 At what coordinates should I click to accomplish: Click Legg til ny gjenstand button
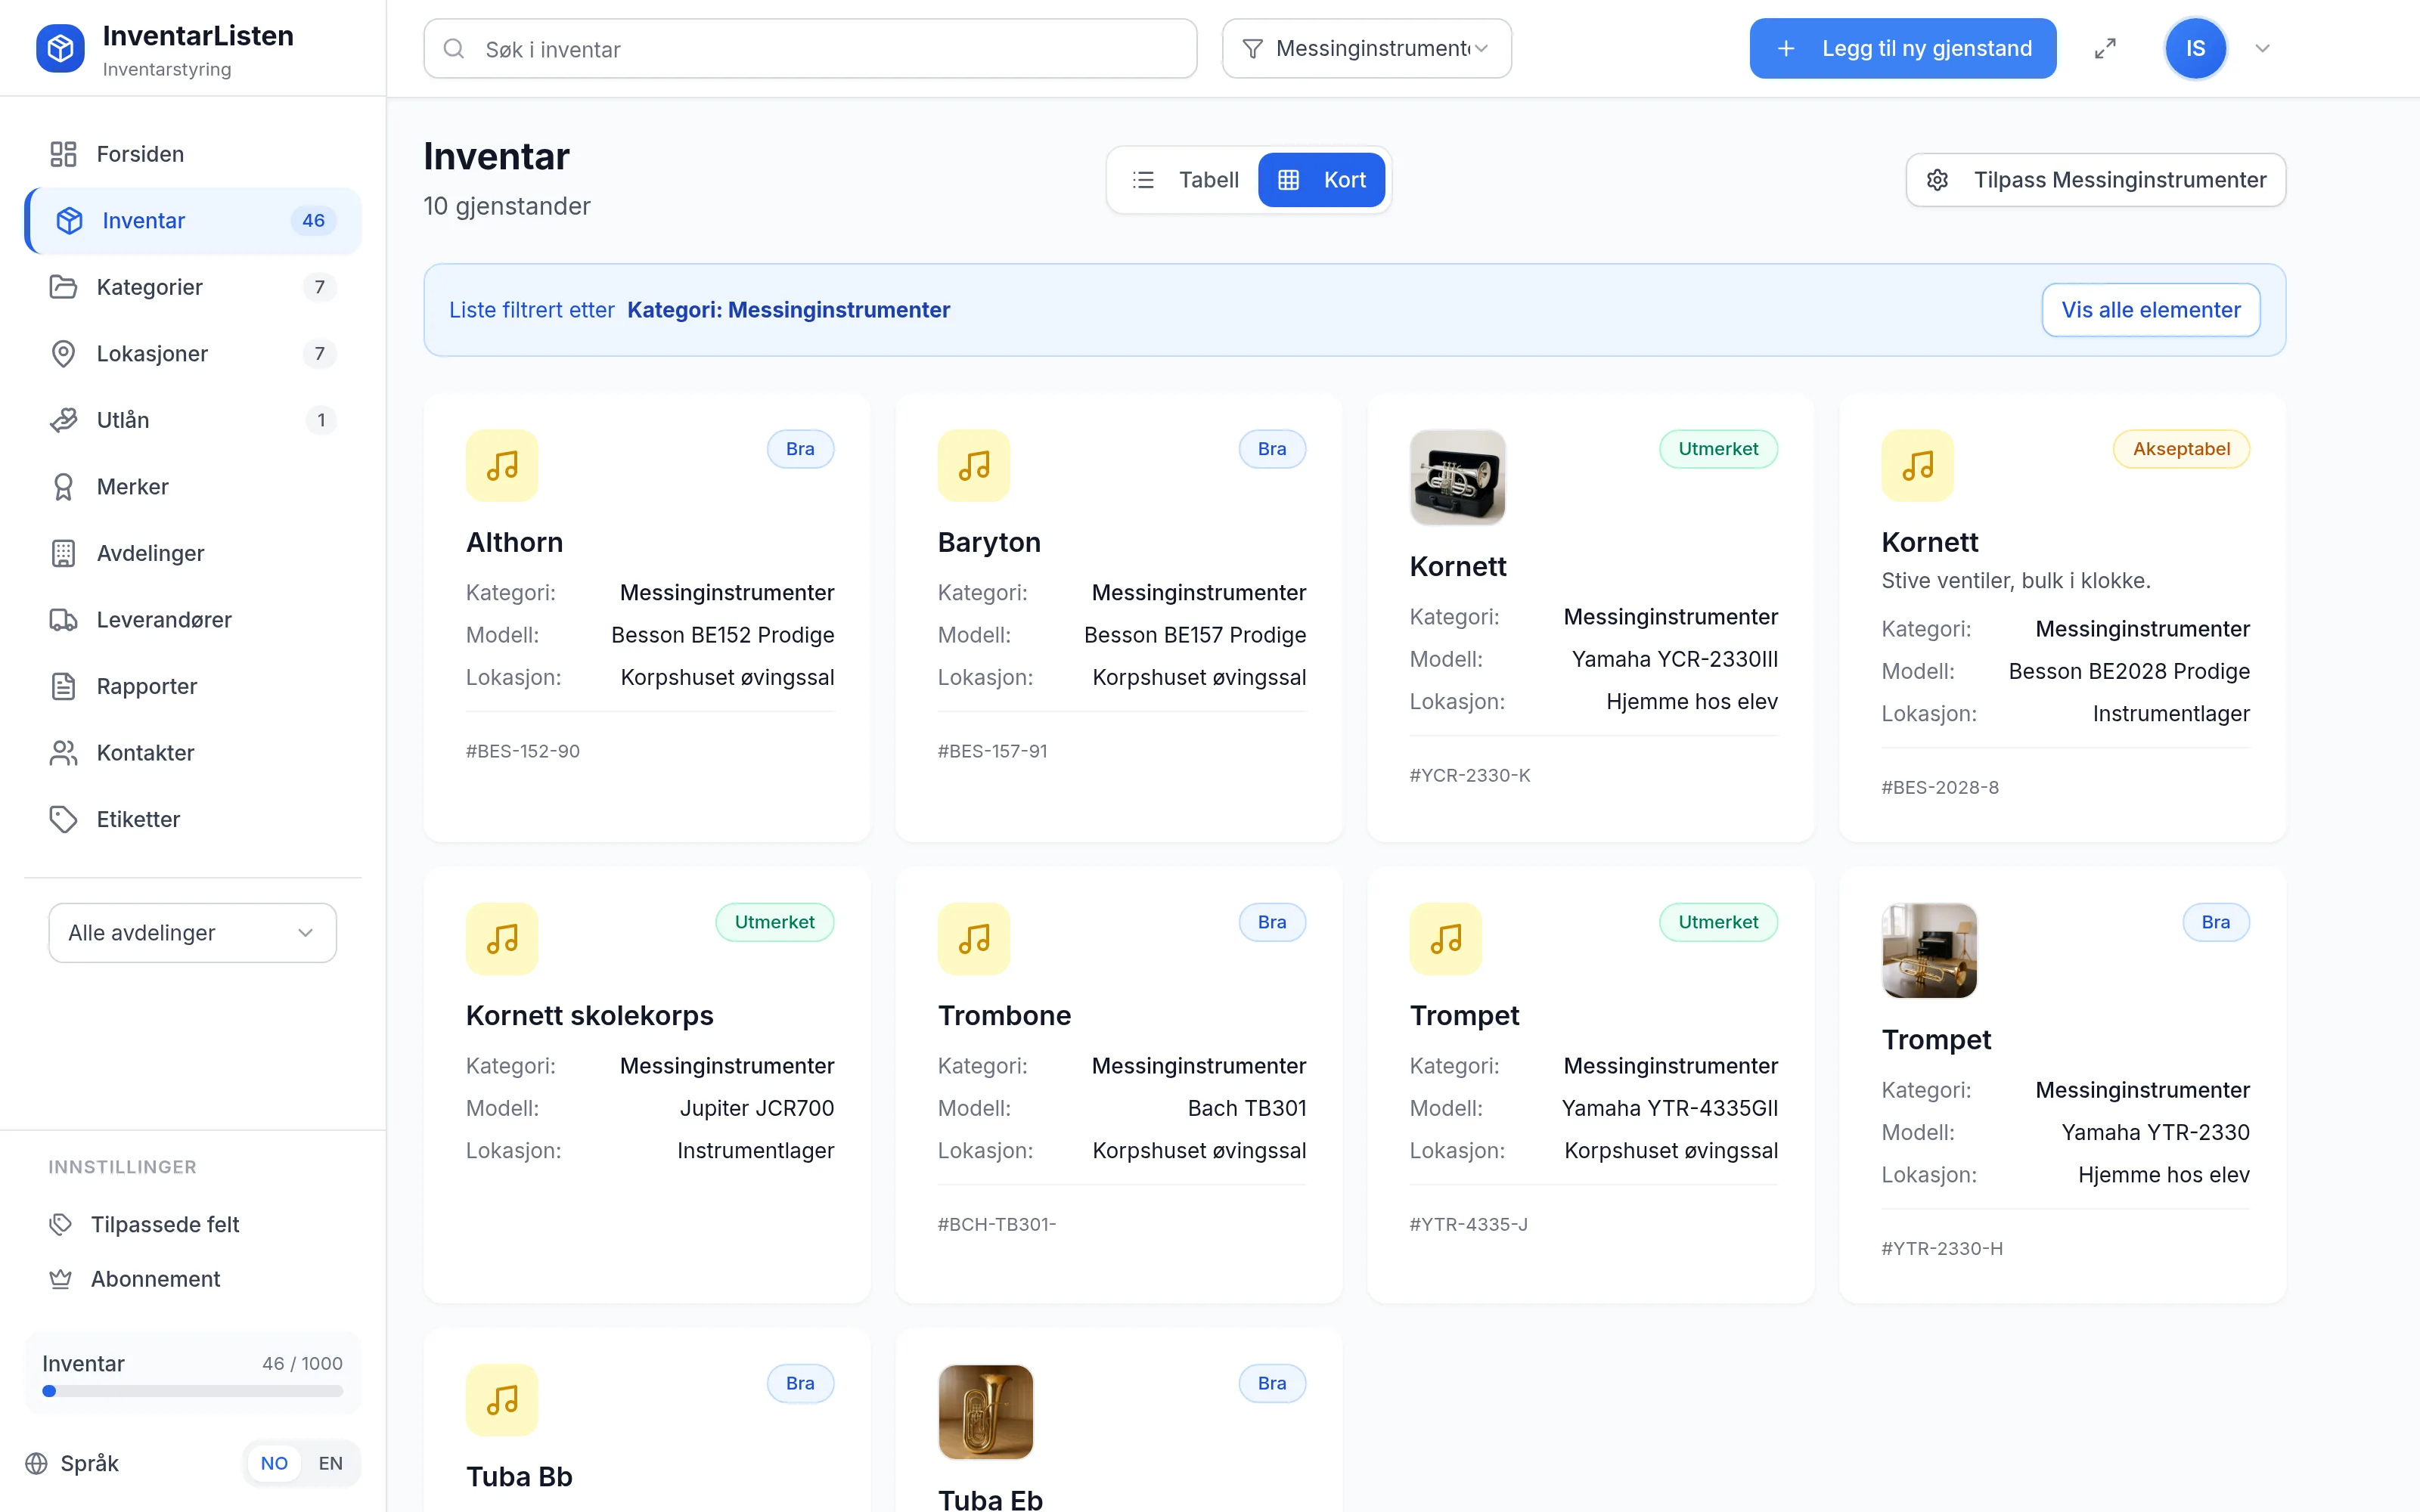click(1902, 48)
